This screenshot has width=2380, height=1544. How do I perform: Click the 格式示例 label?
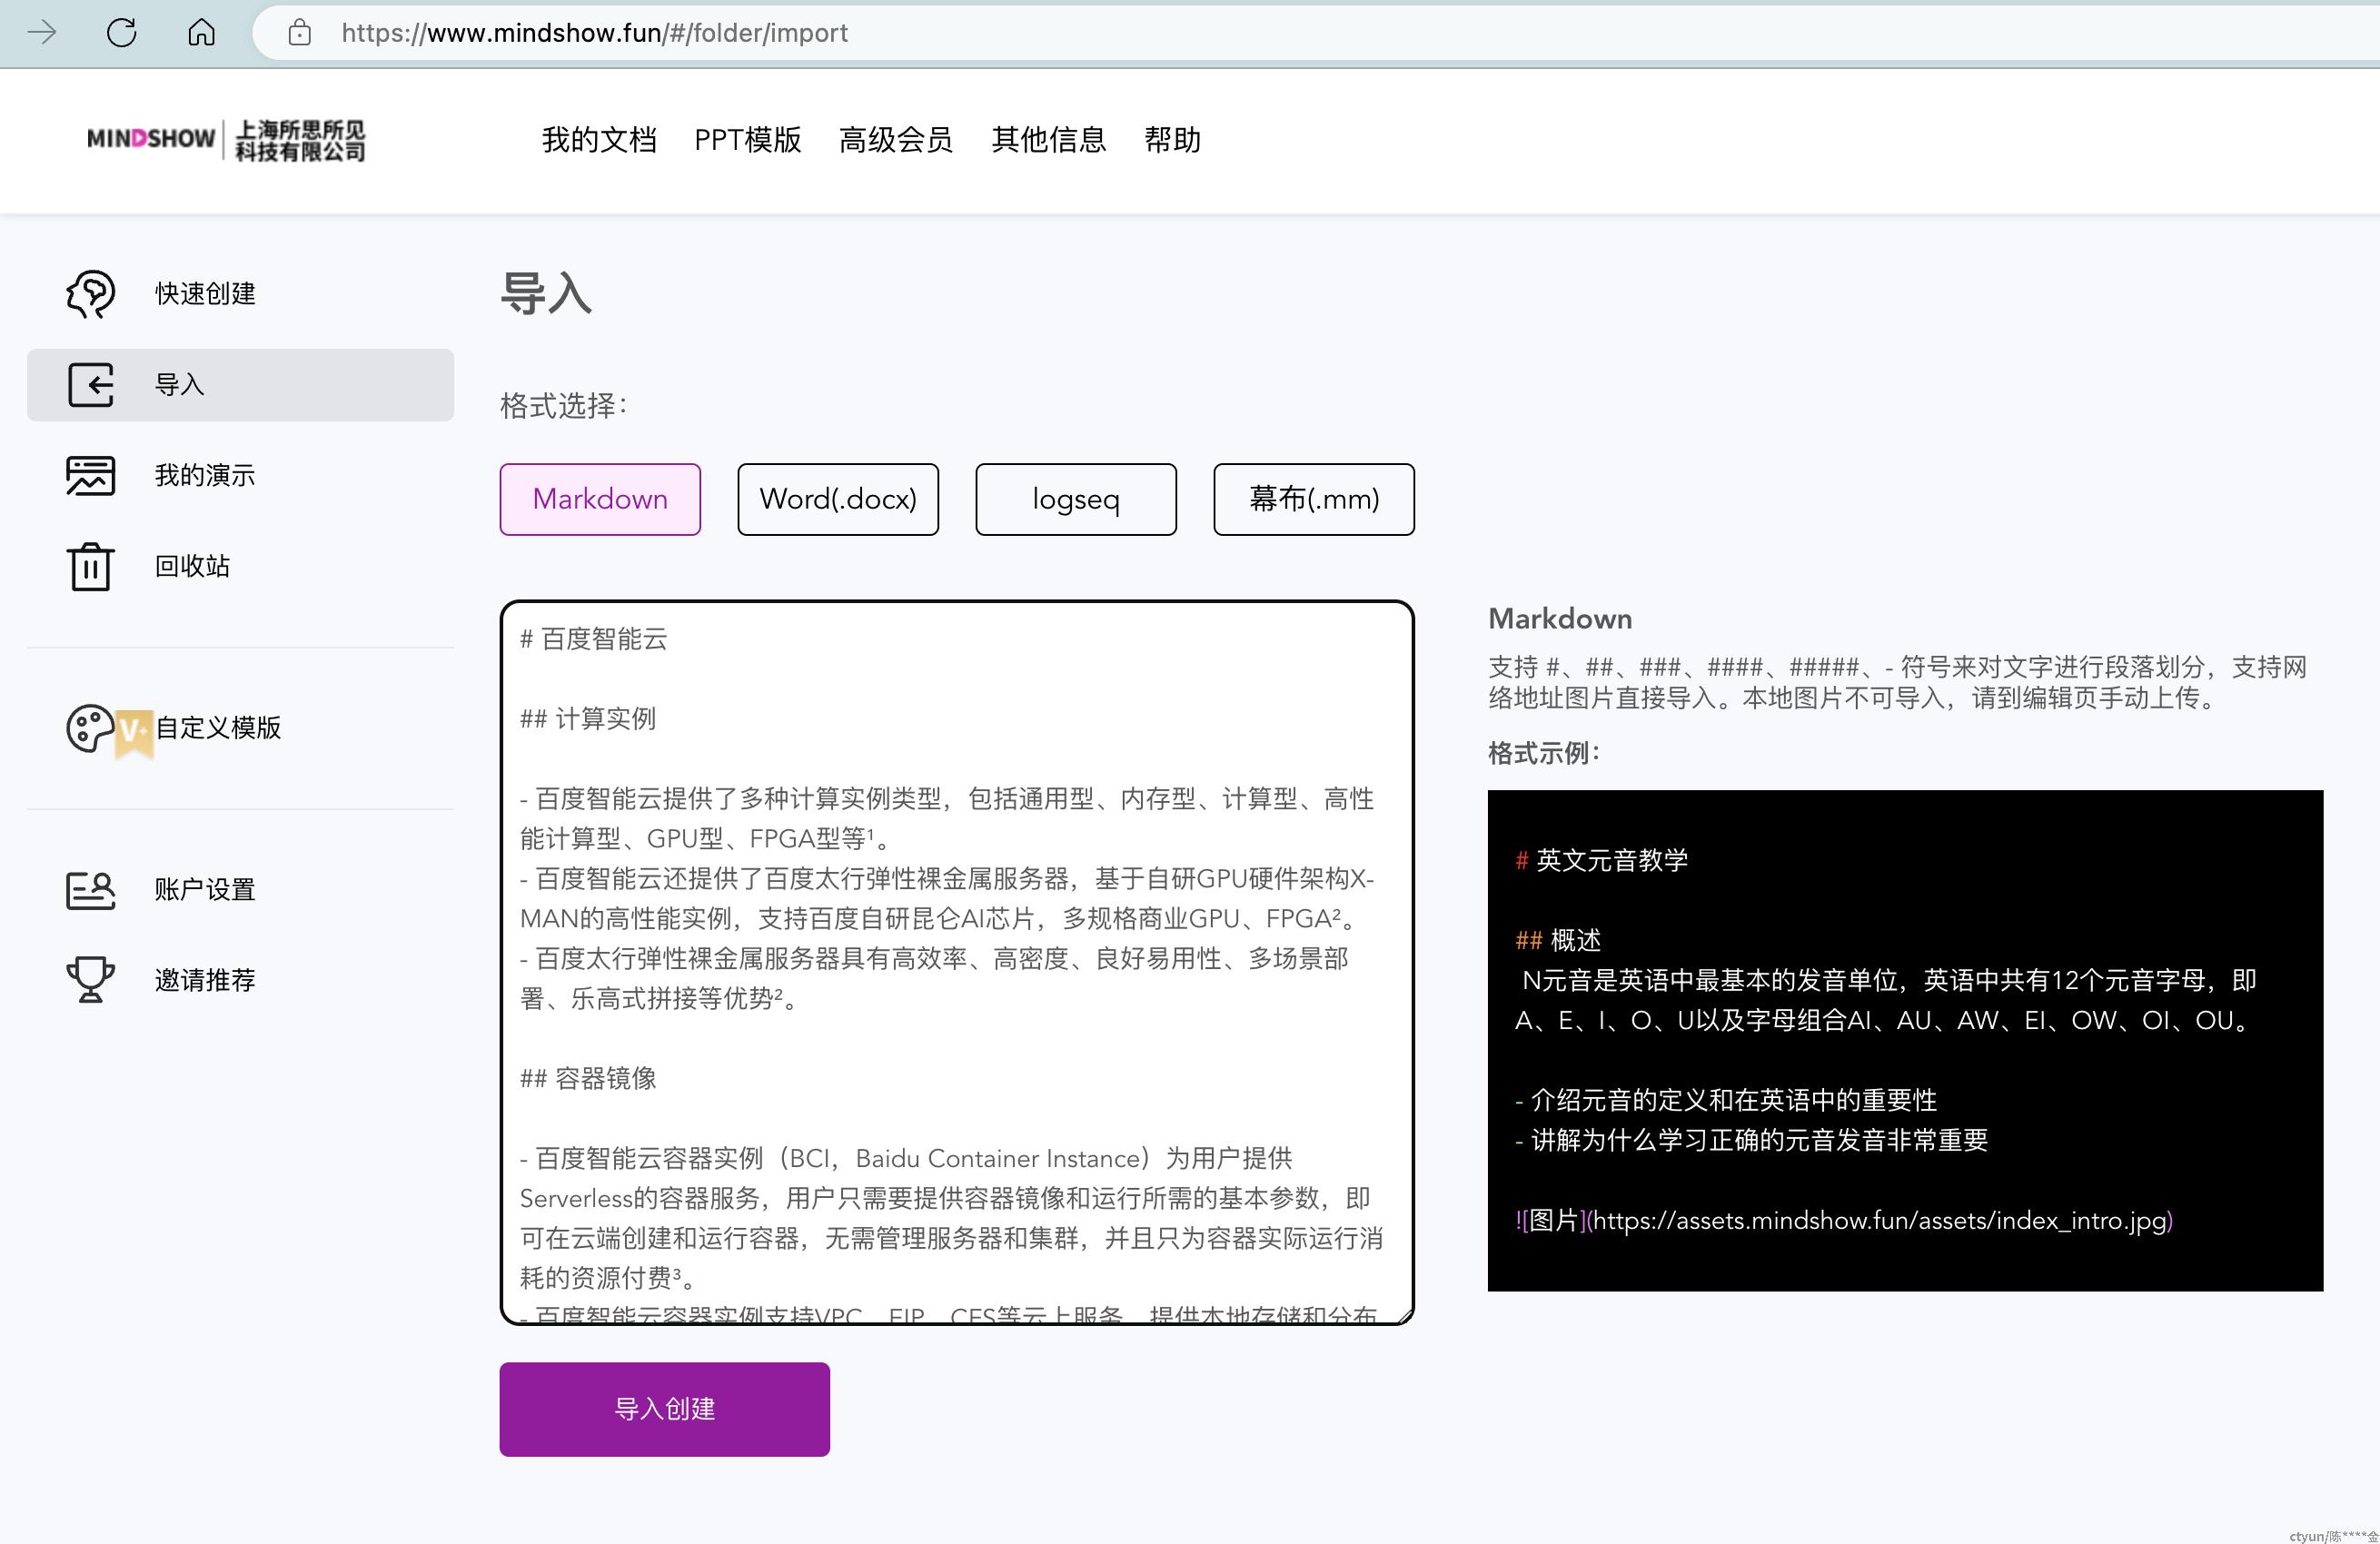tap(1543, 753)
